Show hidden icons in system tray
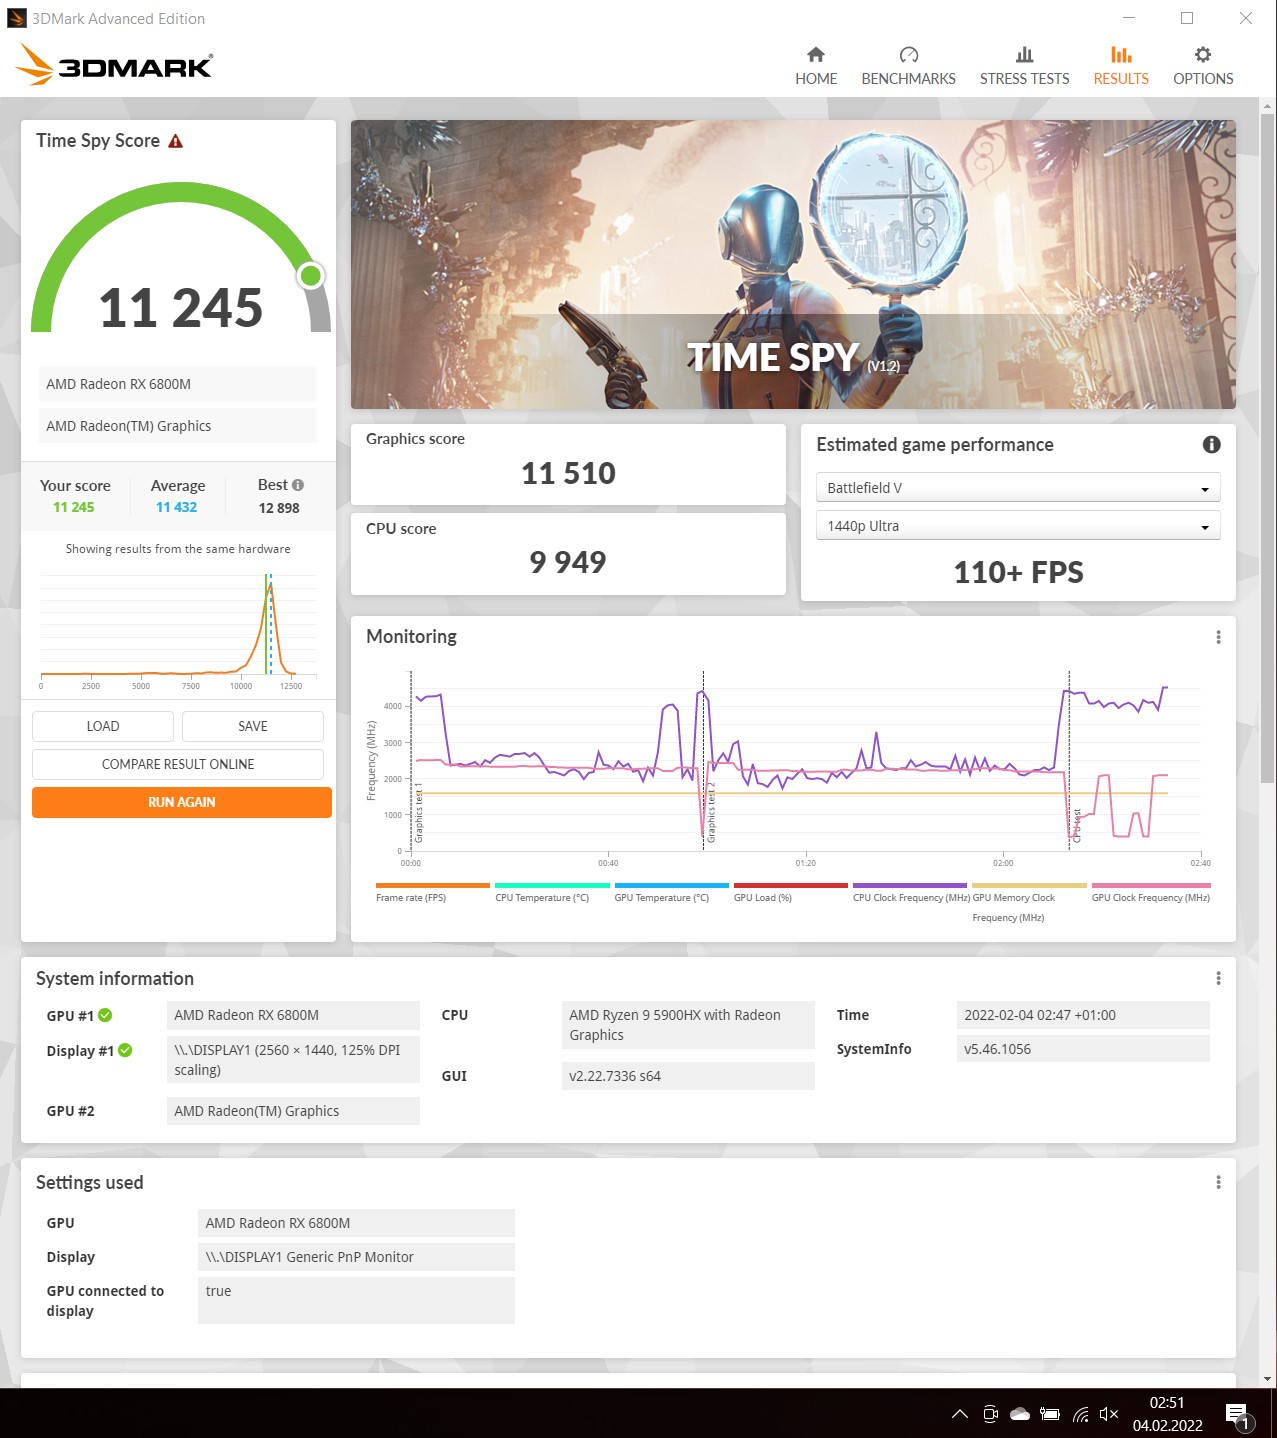The height and width of the screenshot is (1438, 1277). click(x=960, y=1414)
